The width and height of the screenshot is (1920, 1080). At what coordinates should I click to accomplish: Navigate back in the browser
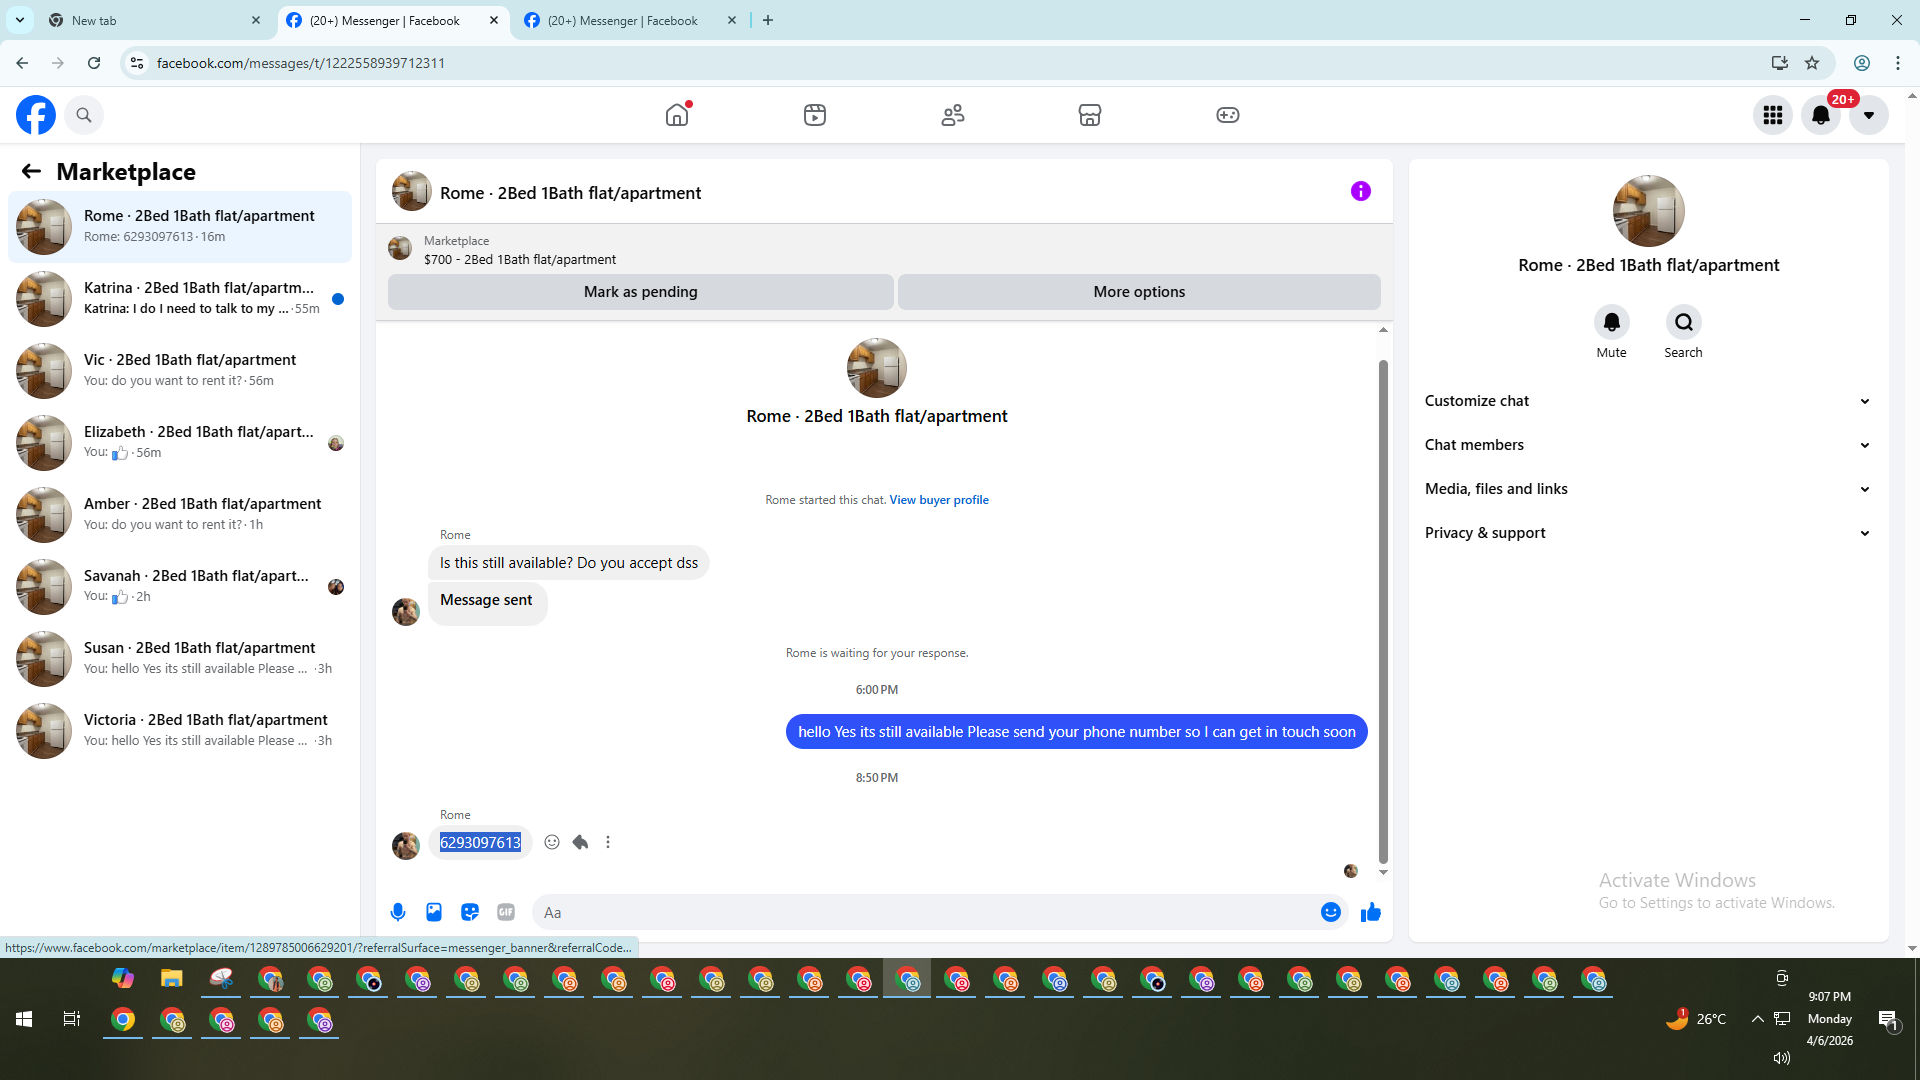[x=22, y=63]
